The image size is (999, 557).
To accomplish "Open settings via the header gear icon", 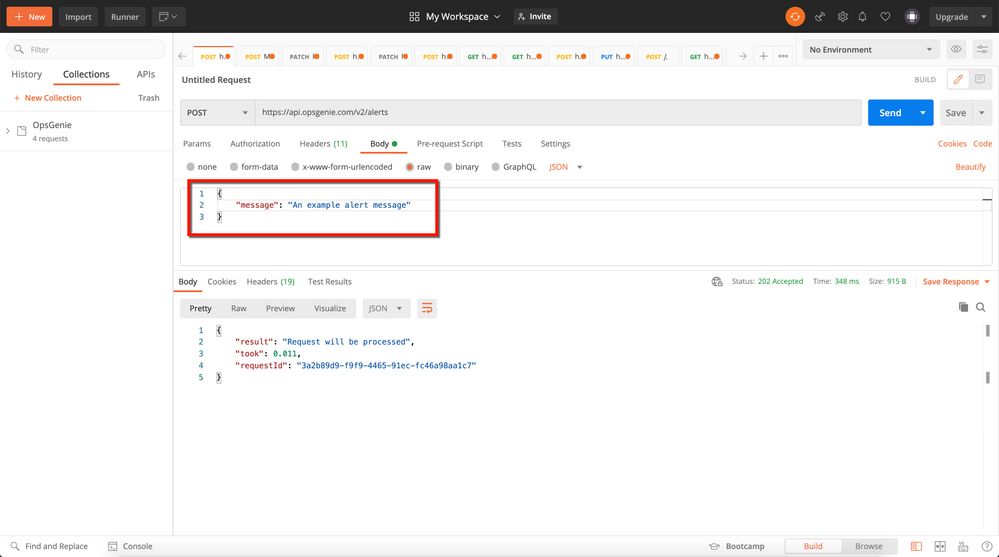I will (x=842, y=17).
